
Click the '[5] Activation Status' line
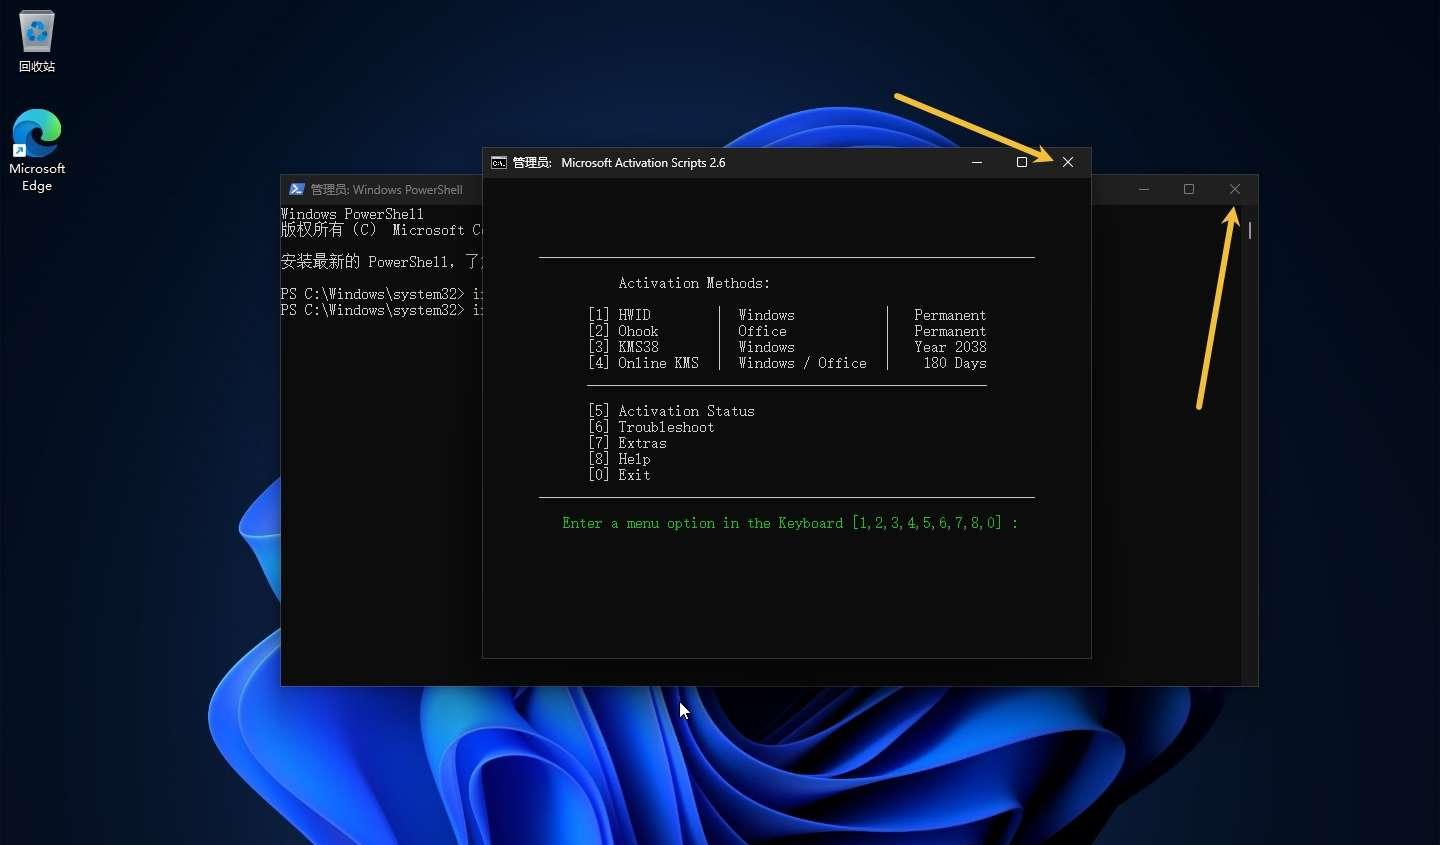[671, 411]
